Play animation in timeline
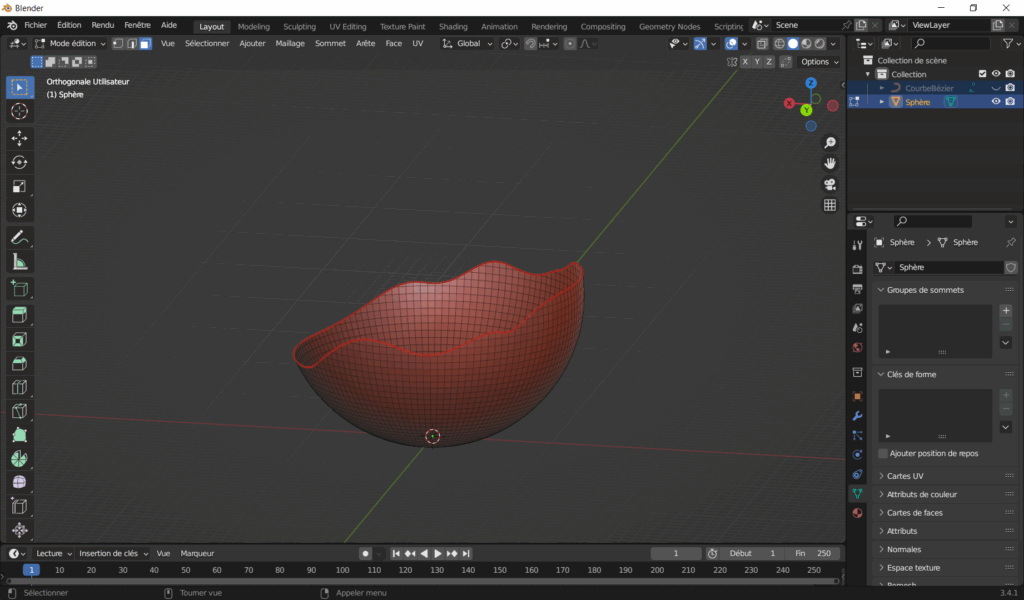Screen dimensions: 1024x600 pos(438,553)
